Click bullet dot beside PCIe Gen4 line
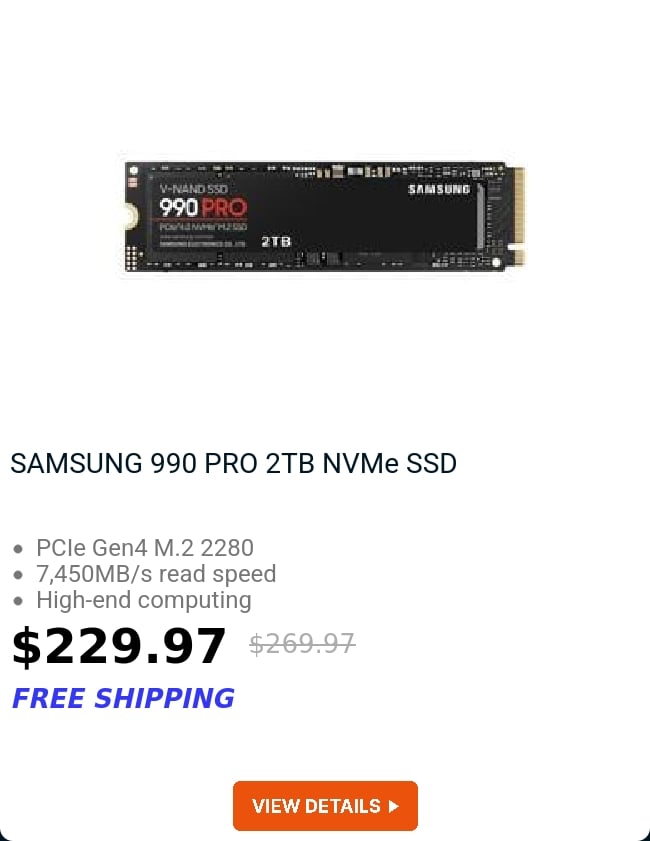 [x=18, y=549]
